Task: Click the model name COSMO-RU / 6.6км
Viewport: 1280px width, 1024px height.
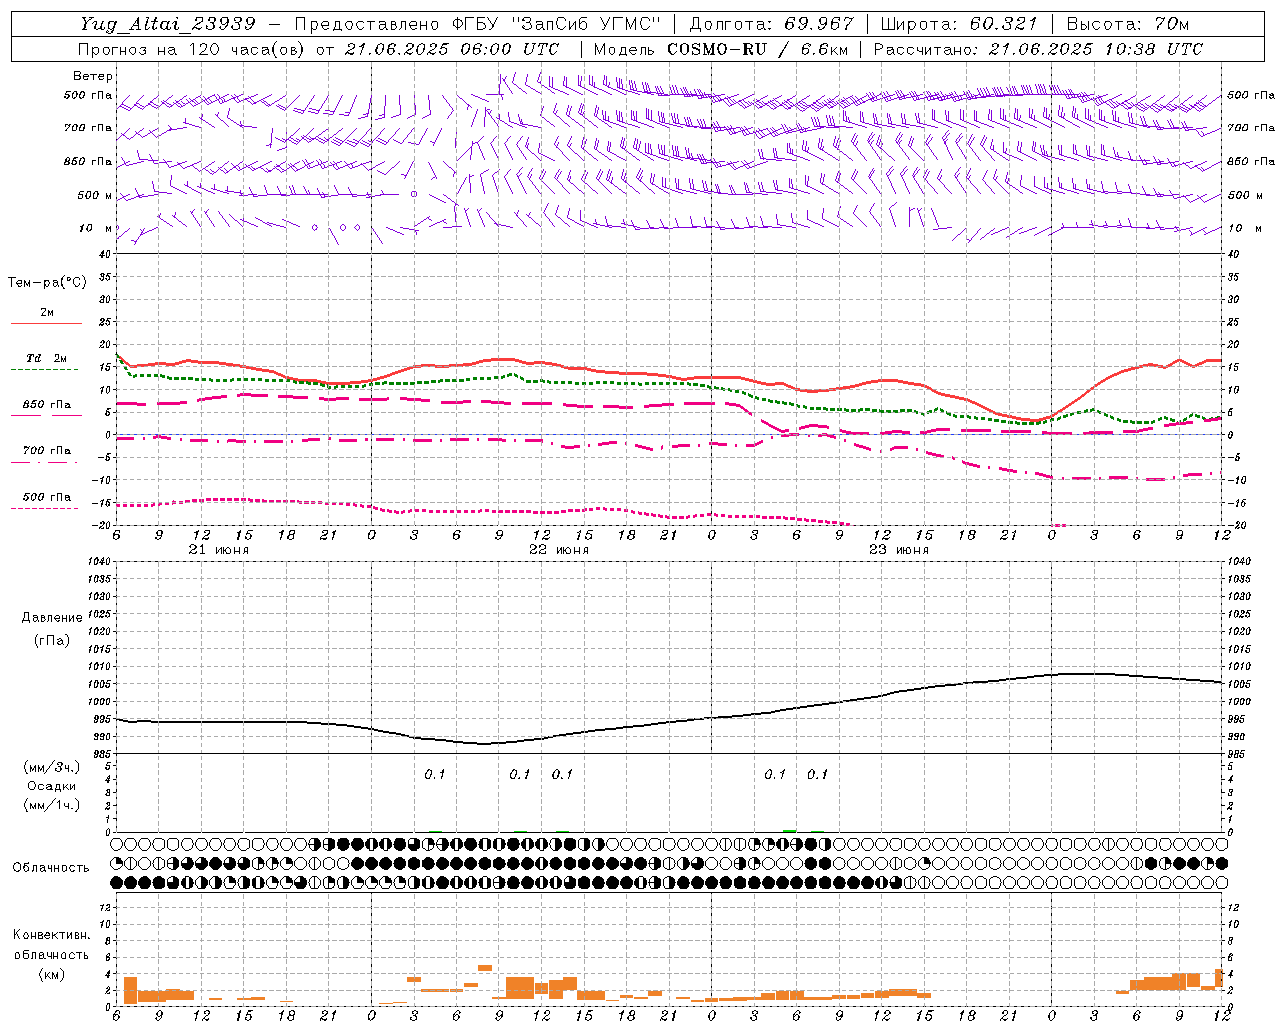Action: [x=758, y=49]
